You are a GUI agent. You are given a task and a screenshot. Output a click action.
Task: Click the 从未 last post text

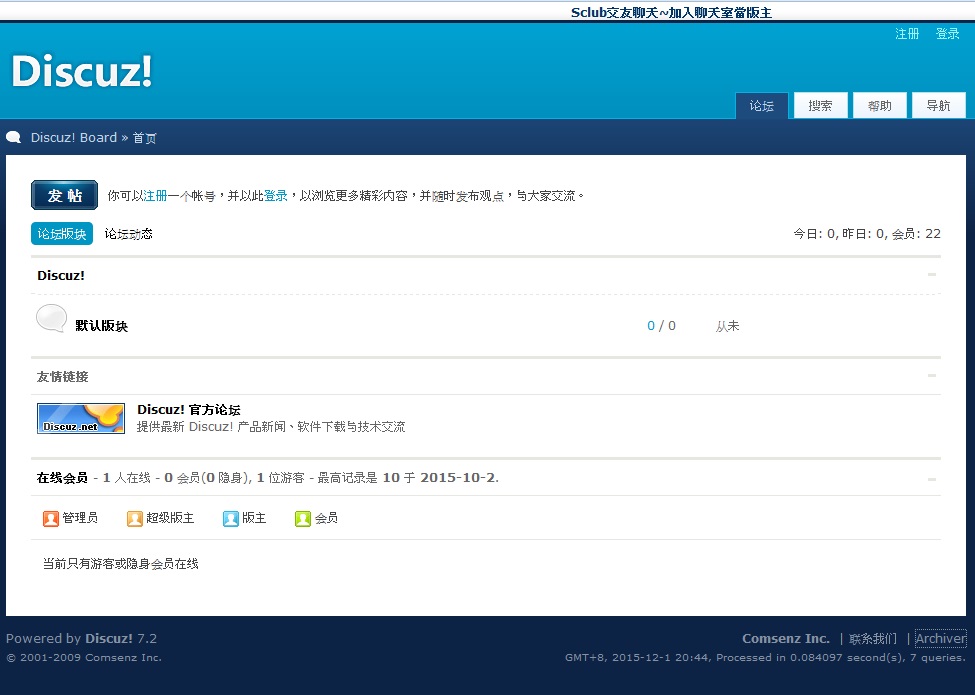(728, 326)
